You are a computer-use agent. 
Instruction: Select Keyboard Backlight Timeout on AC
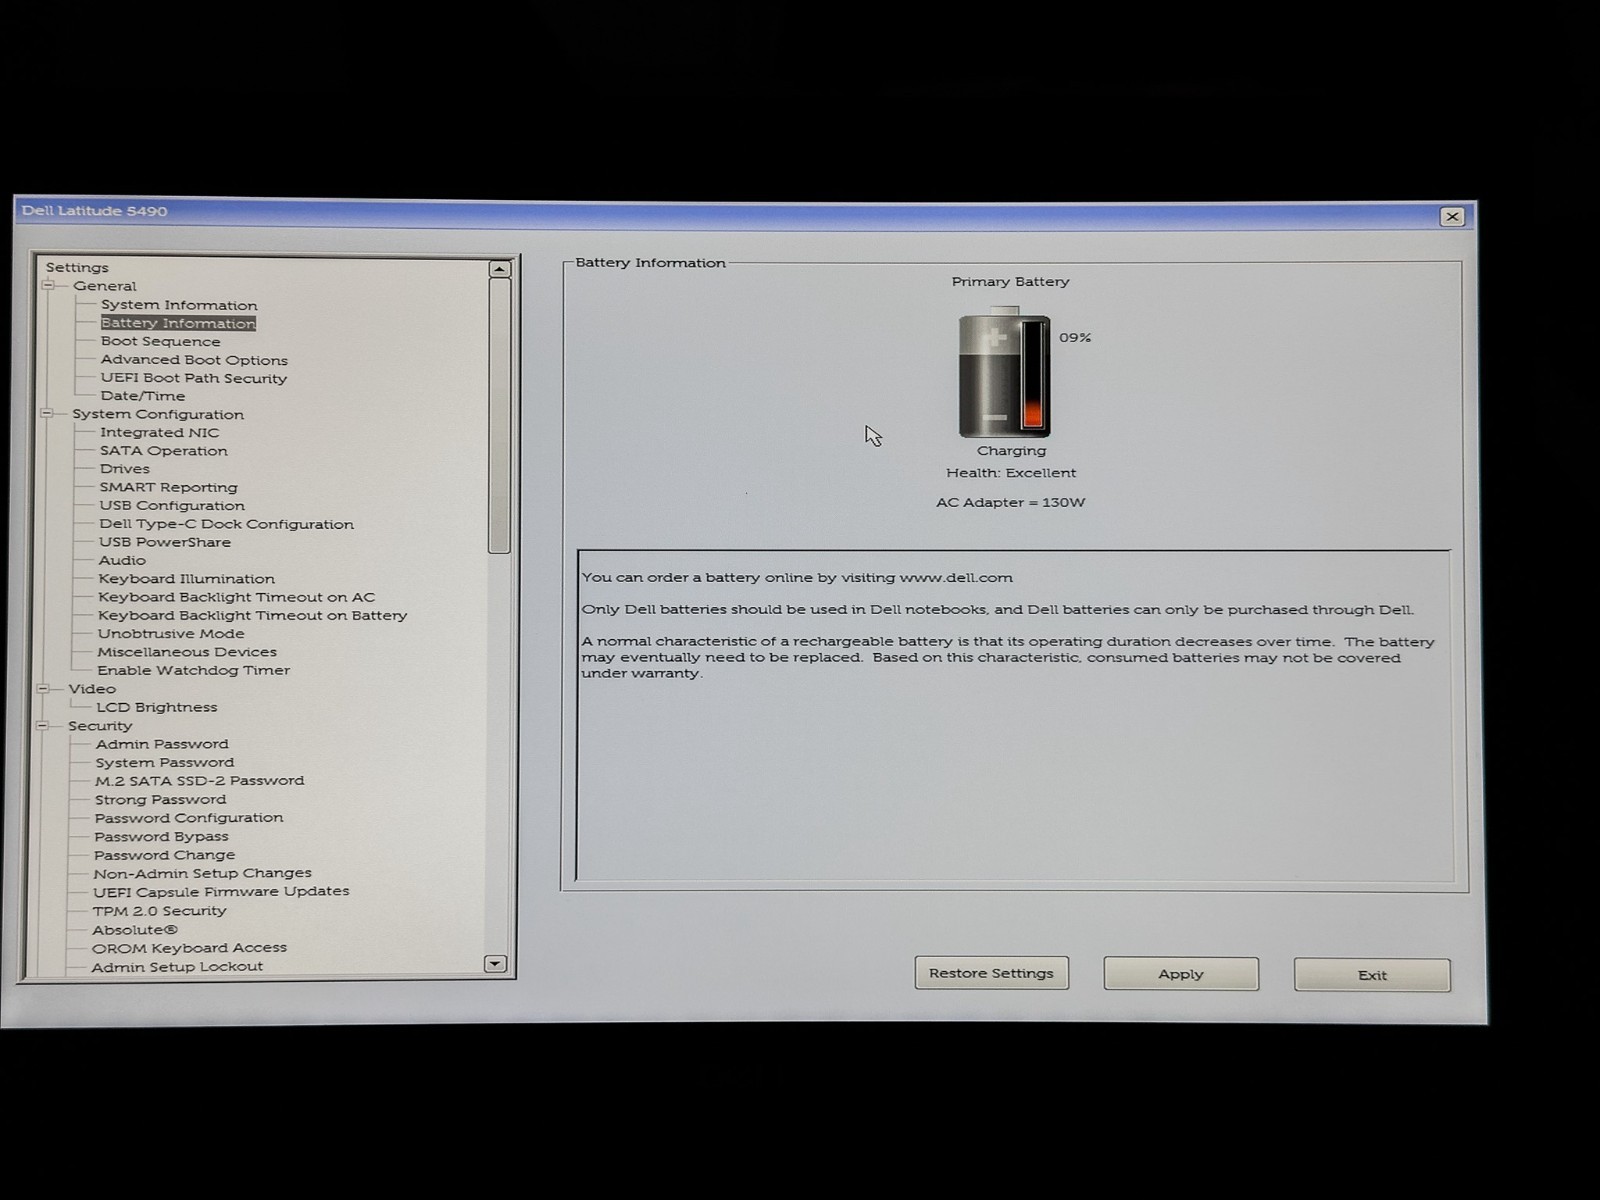[x=237, y=597]
